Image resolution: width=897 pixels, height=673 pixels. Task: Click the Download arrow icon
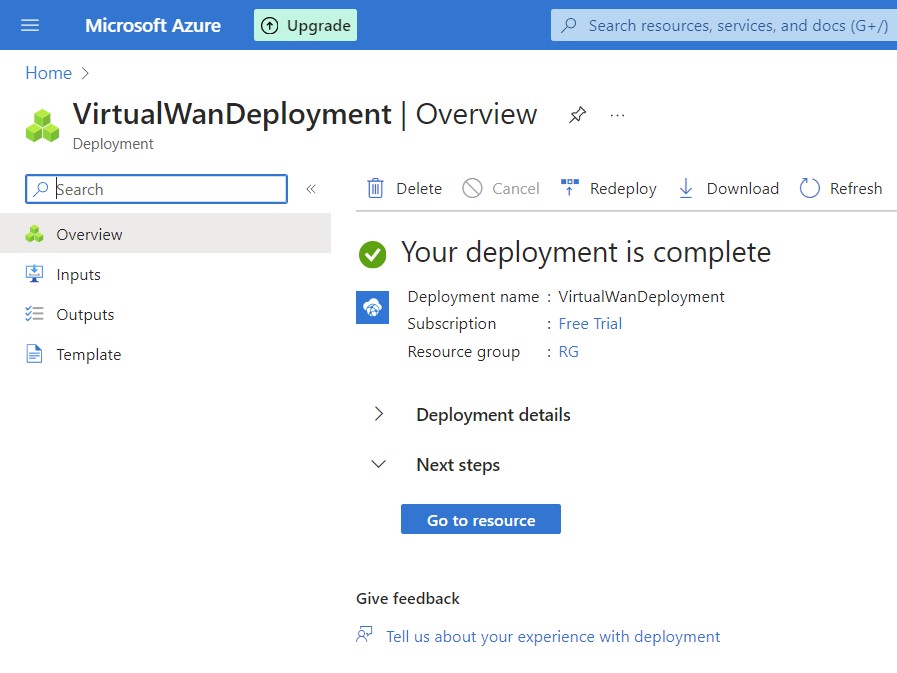pos(686,188)
